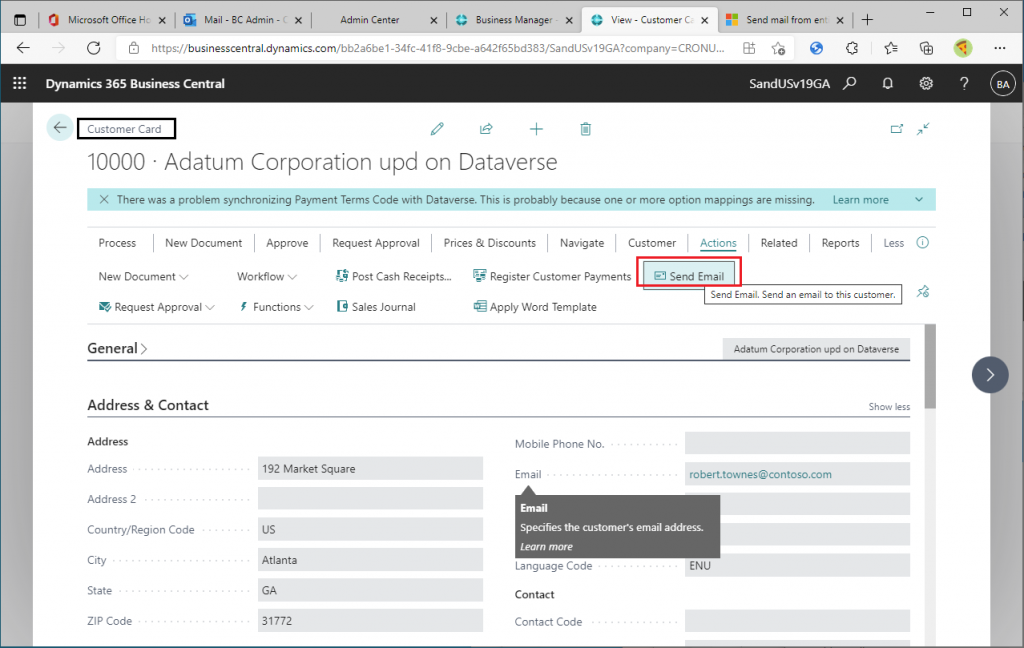Dismiss the synchronization notification with the X
Viewport: 1024px width, 648px height.
tap(104, 200)
